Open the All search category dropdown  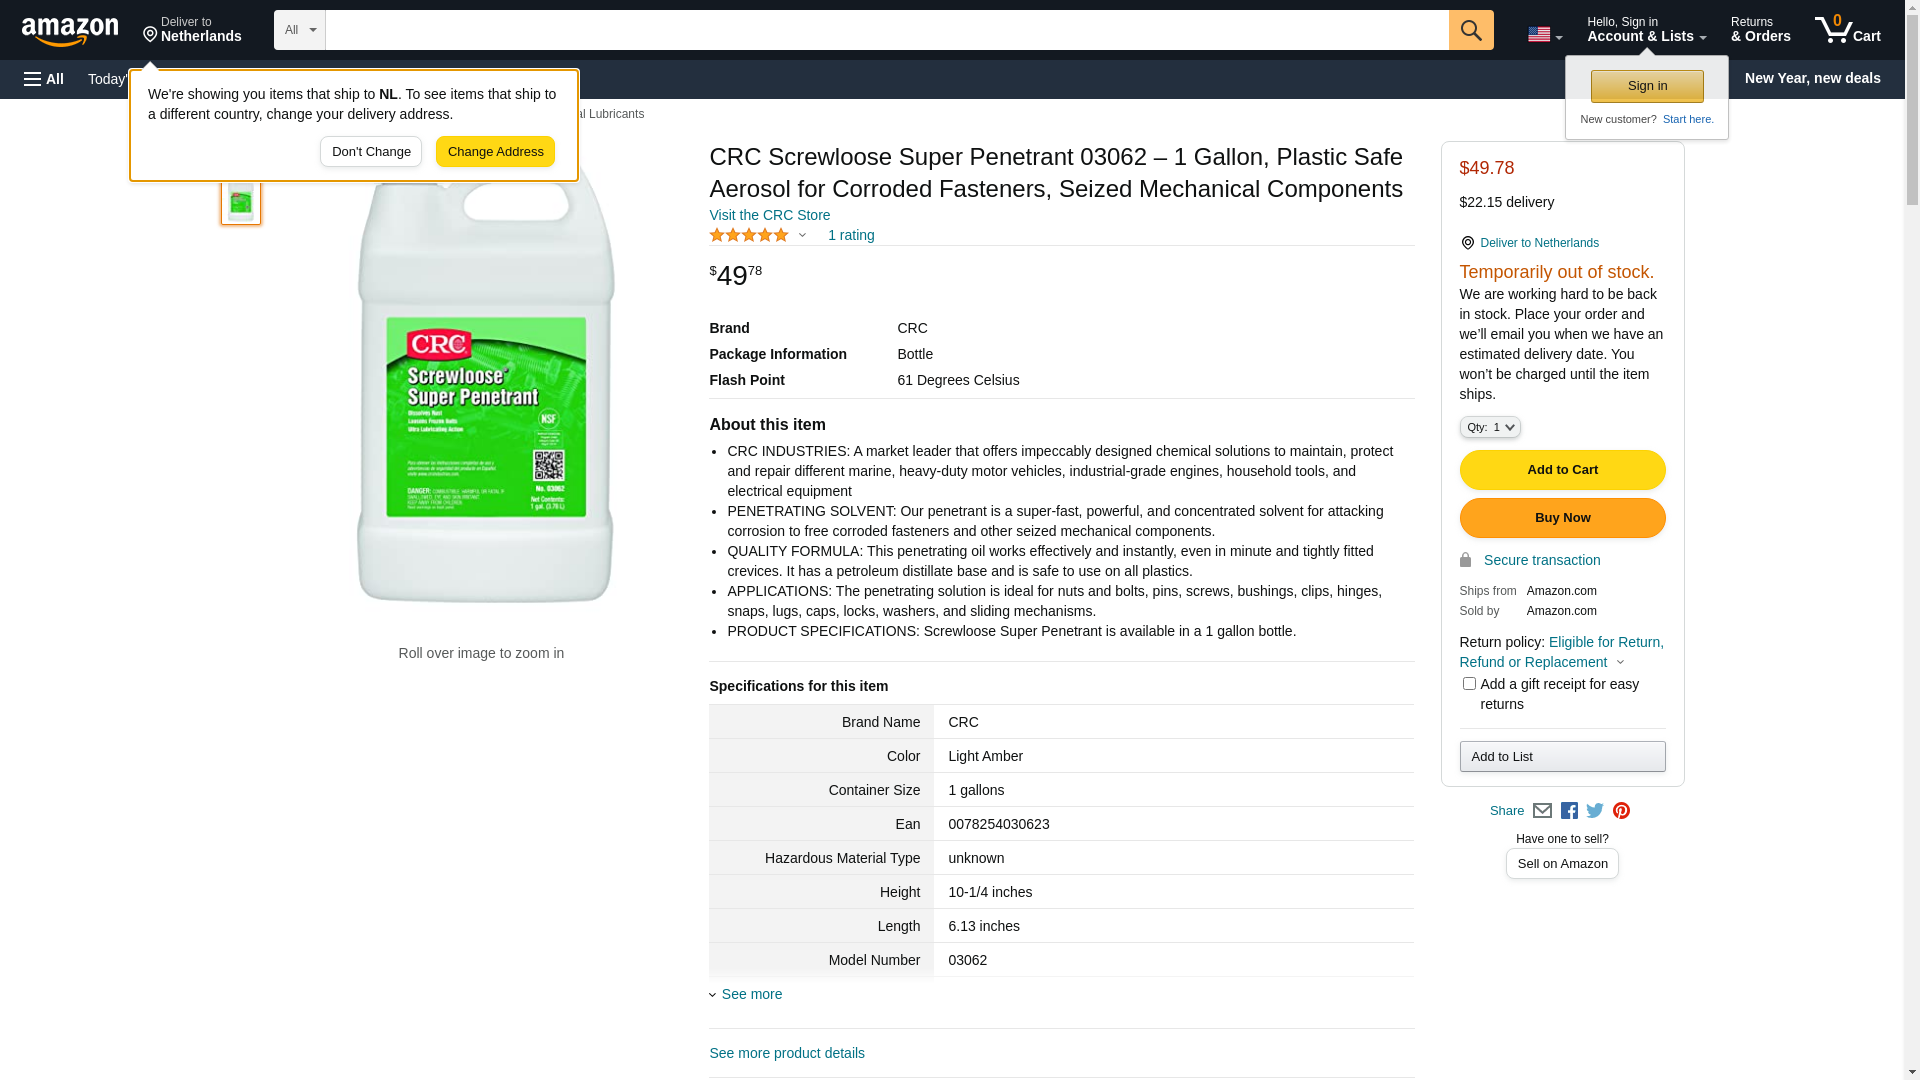tap(299, 30)
